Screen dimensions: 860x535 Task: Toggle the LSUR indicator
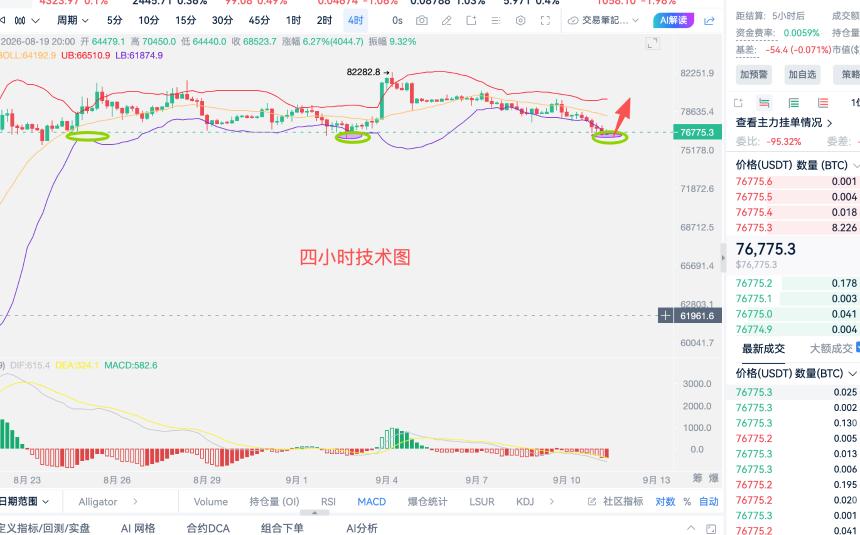482,502
